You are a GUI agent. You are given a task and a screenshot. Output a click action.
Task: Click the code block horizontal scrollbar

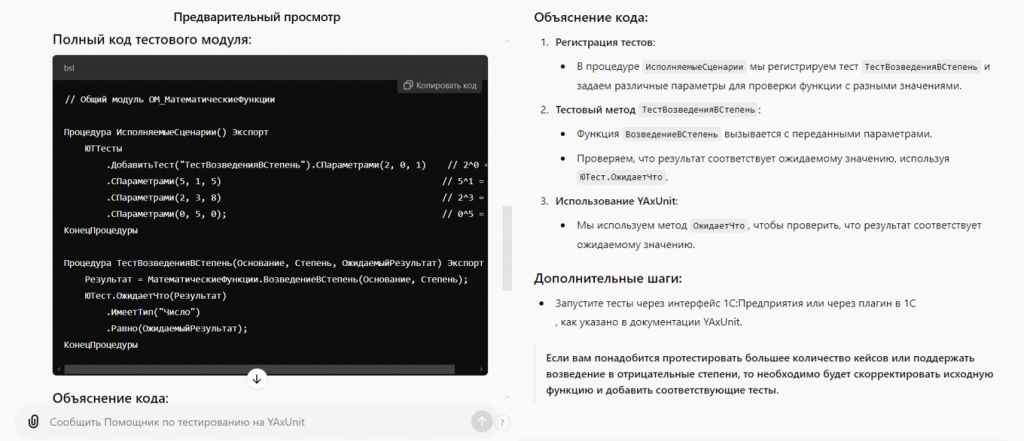coord(259,369)
